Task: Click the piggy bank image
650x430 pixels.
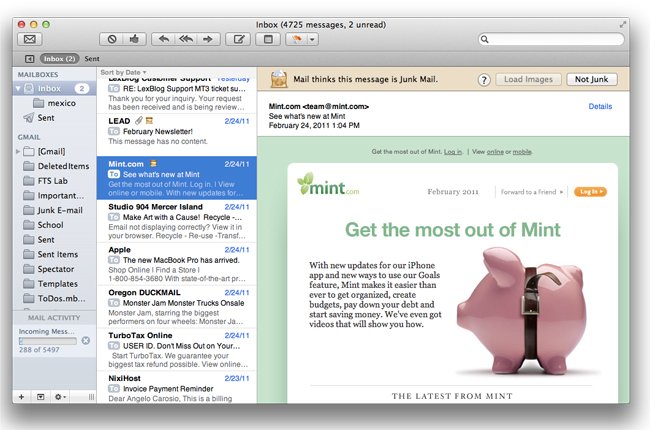Action: (521, 310)
